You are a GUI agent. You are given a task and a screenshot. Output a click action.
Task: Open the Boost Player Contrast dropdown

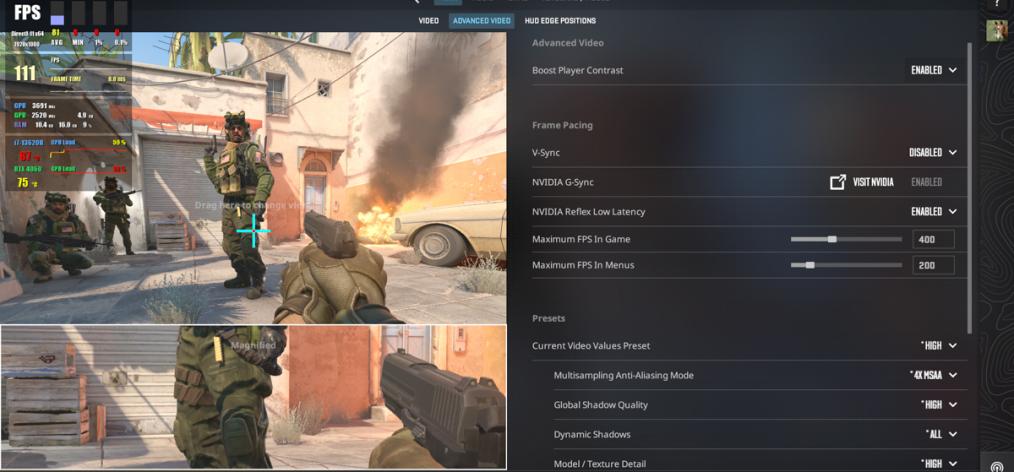click(934, 70)
